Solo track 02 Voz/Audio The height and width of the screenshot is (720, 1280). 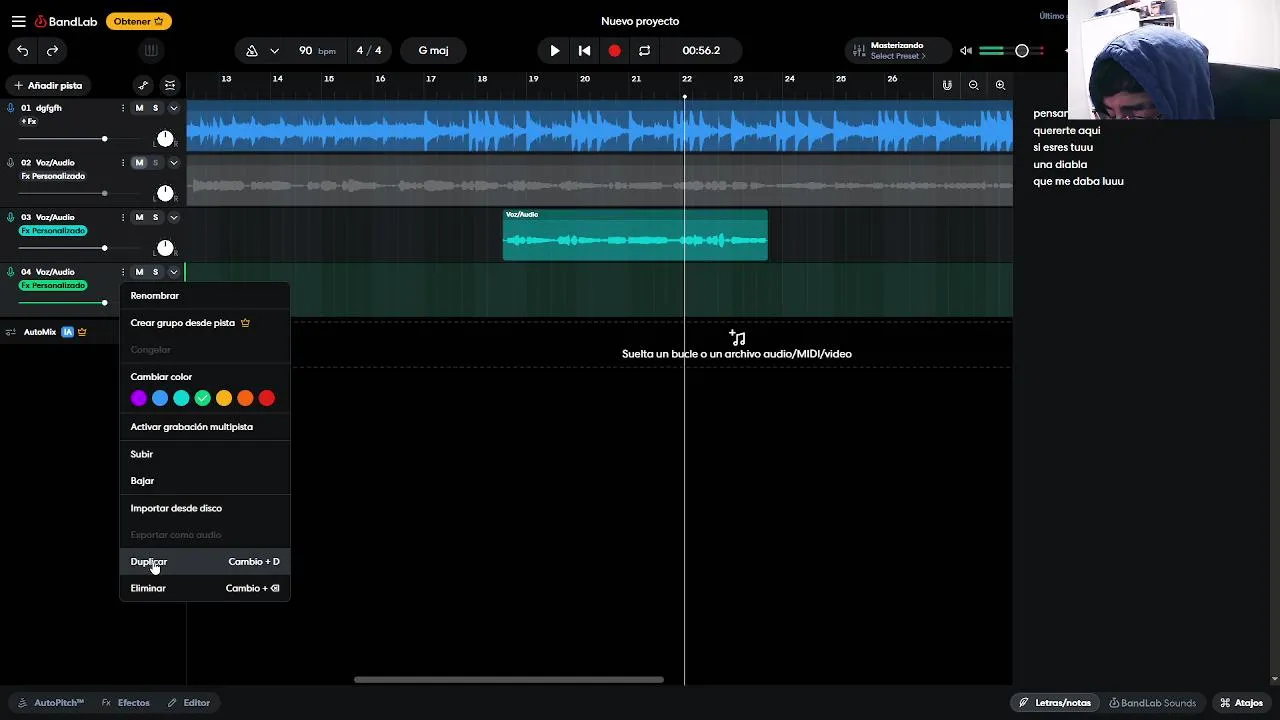155,162
